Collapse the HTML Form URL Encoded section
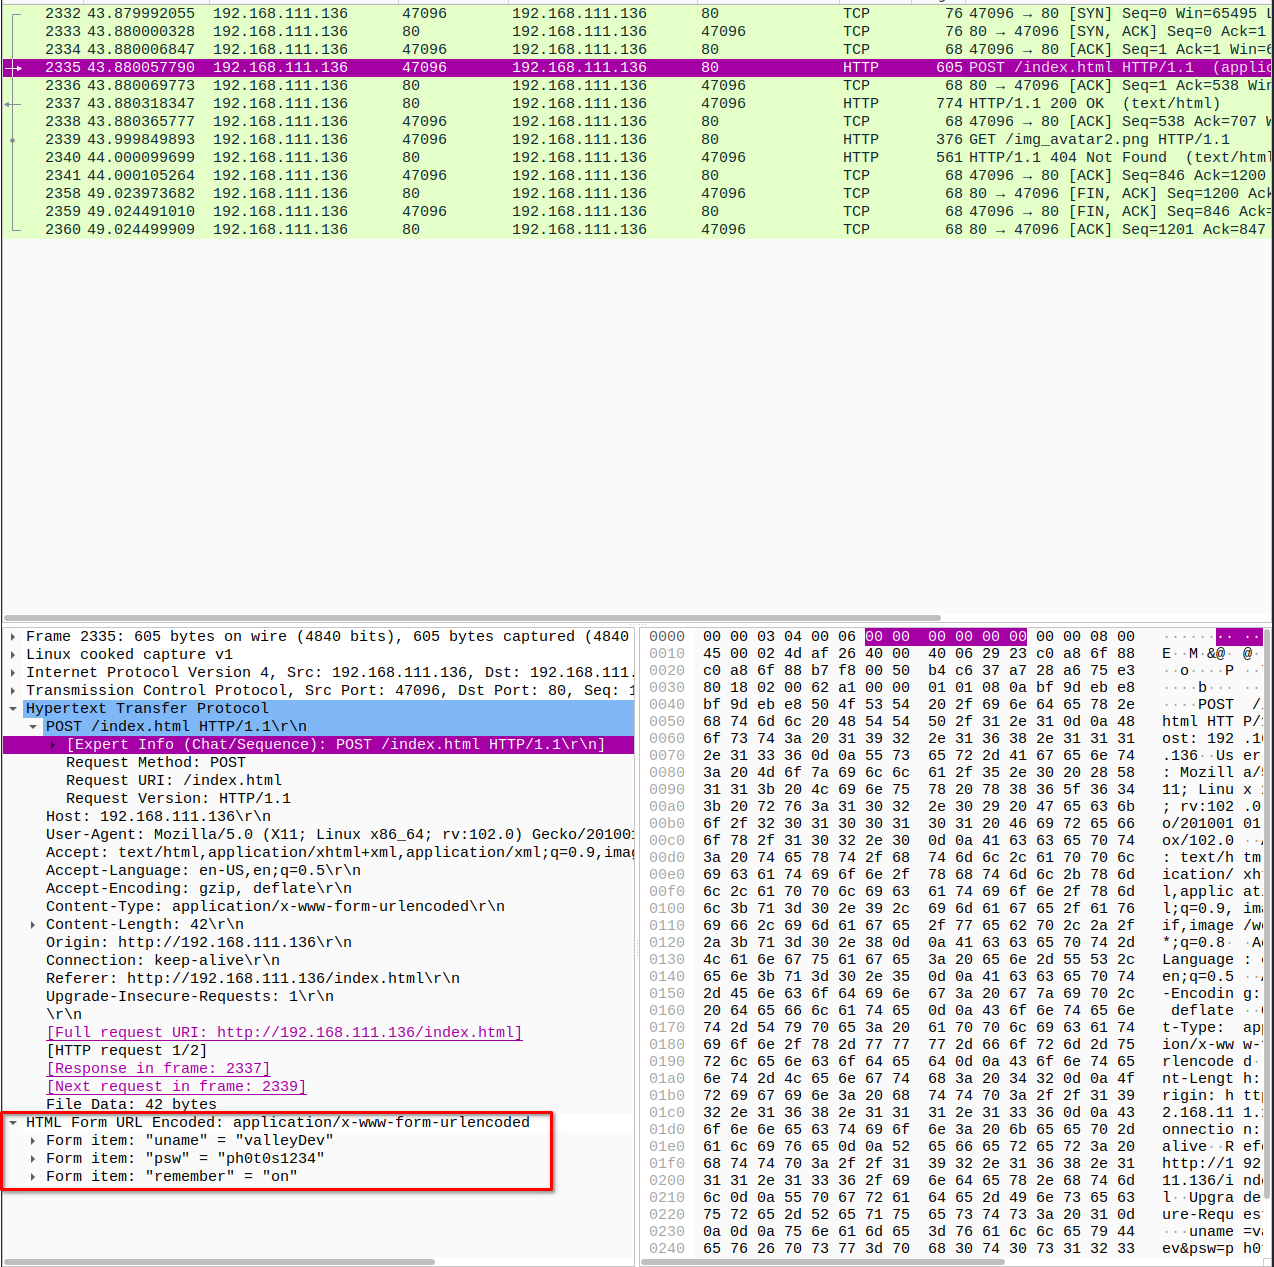 click(x=13, y=1123)
